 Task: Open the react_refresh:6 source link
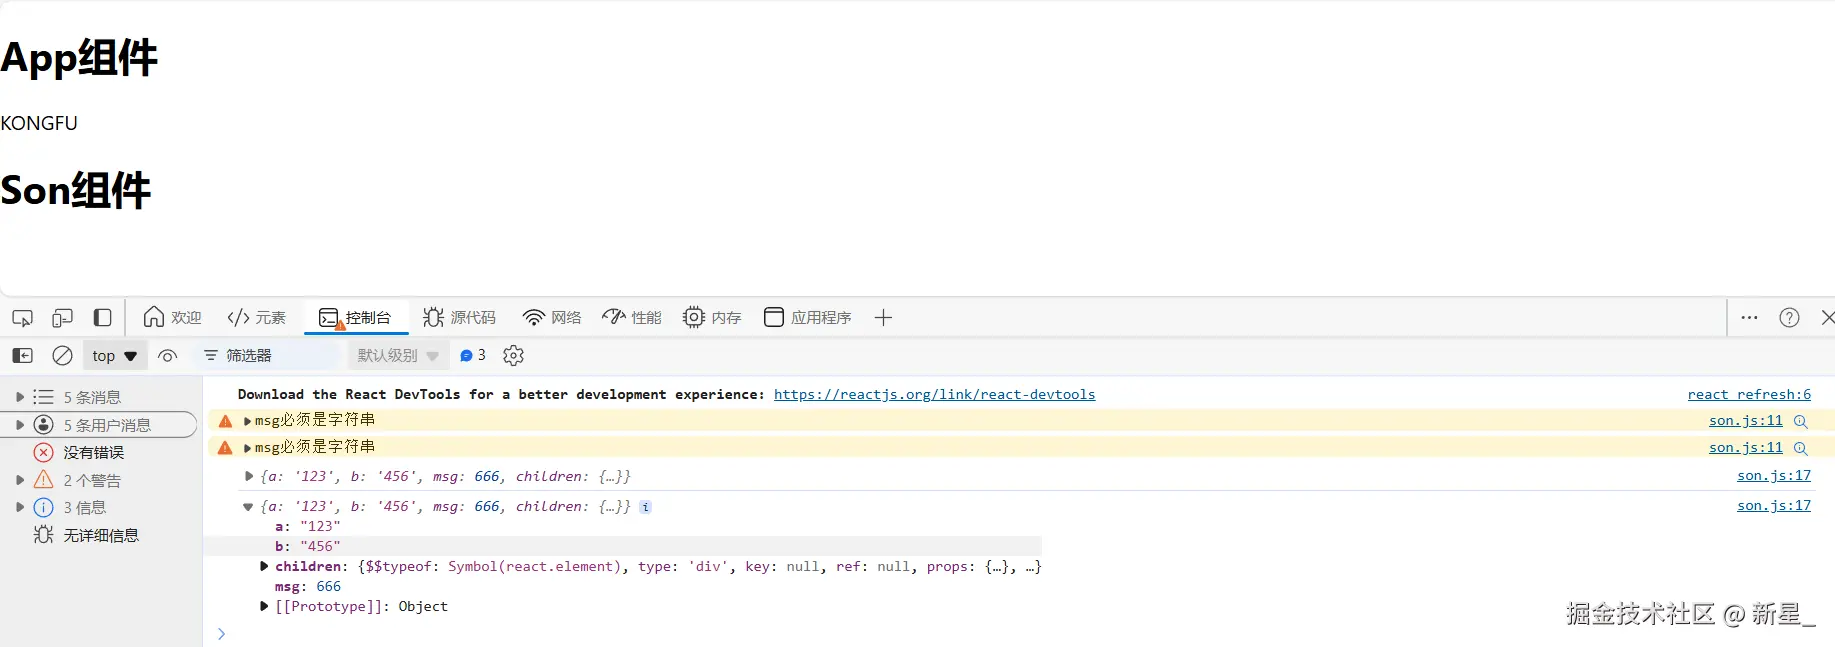[x=1749, y=395]
